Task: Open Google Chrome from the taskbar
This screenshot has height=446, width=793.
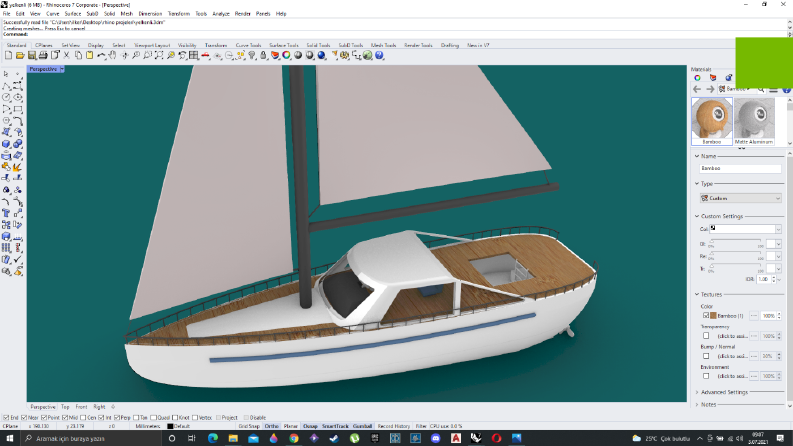Action: [294, 438]
